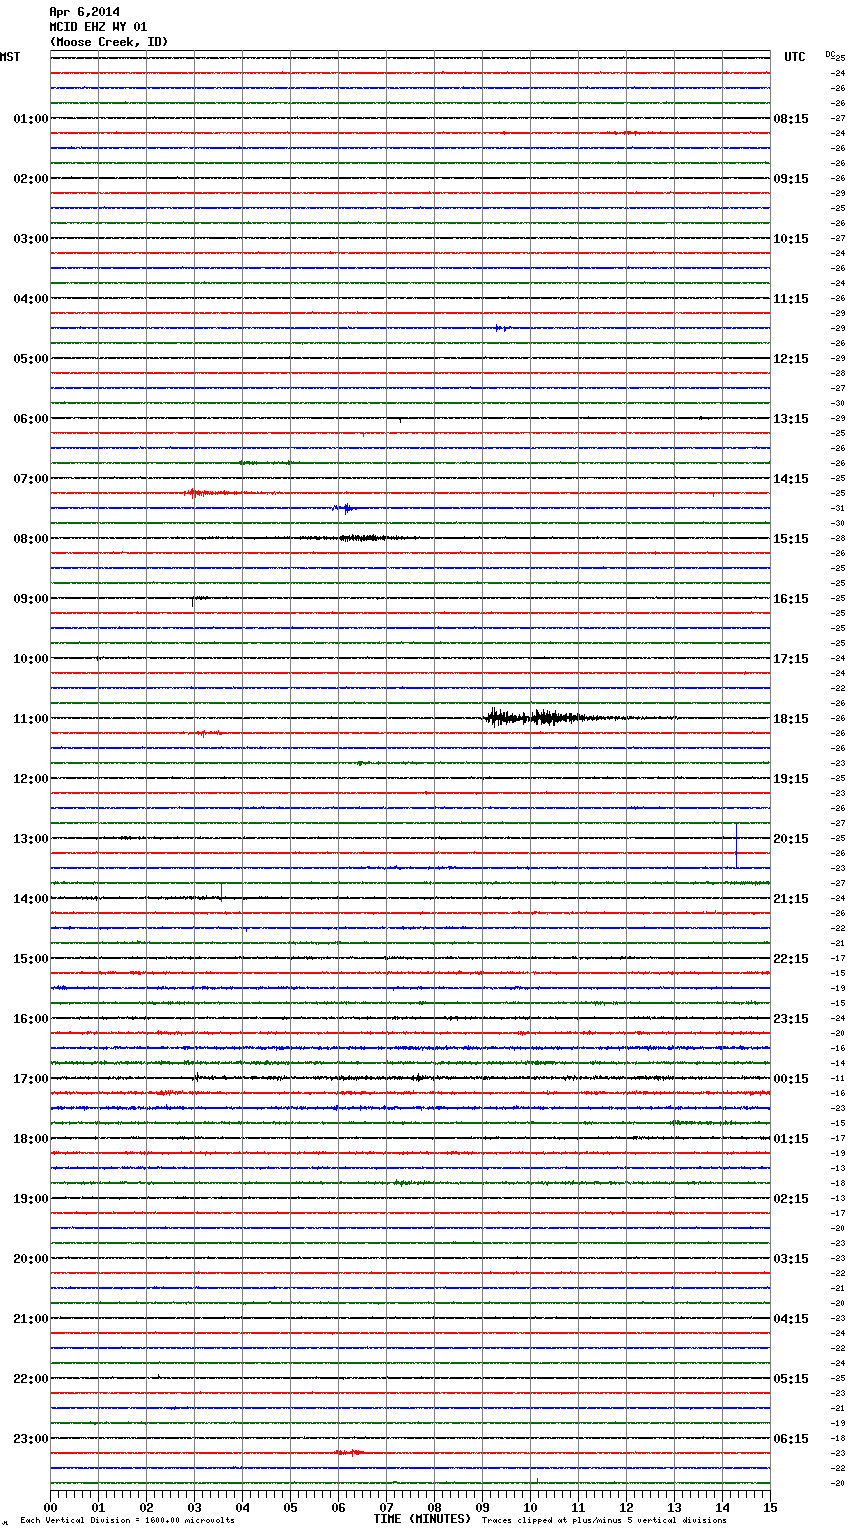The image size is (850, 1534).
Task: Select the 06:00 MST time label
Action: click(31, 419)
